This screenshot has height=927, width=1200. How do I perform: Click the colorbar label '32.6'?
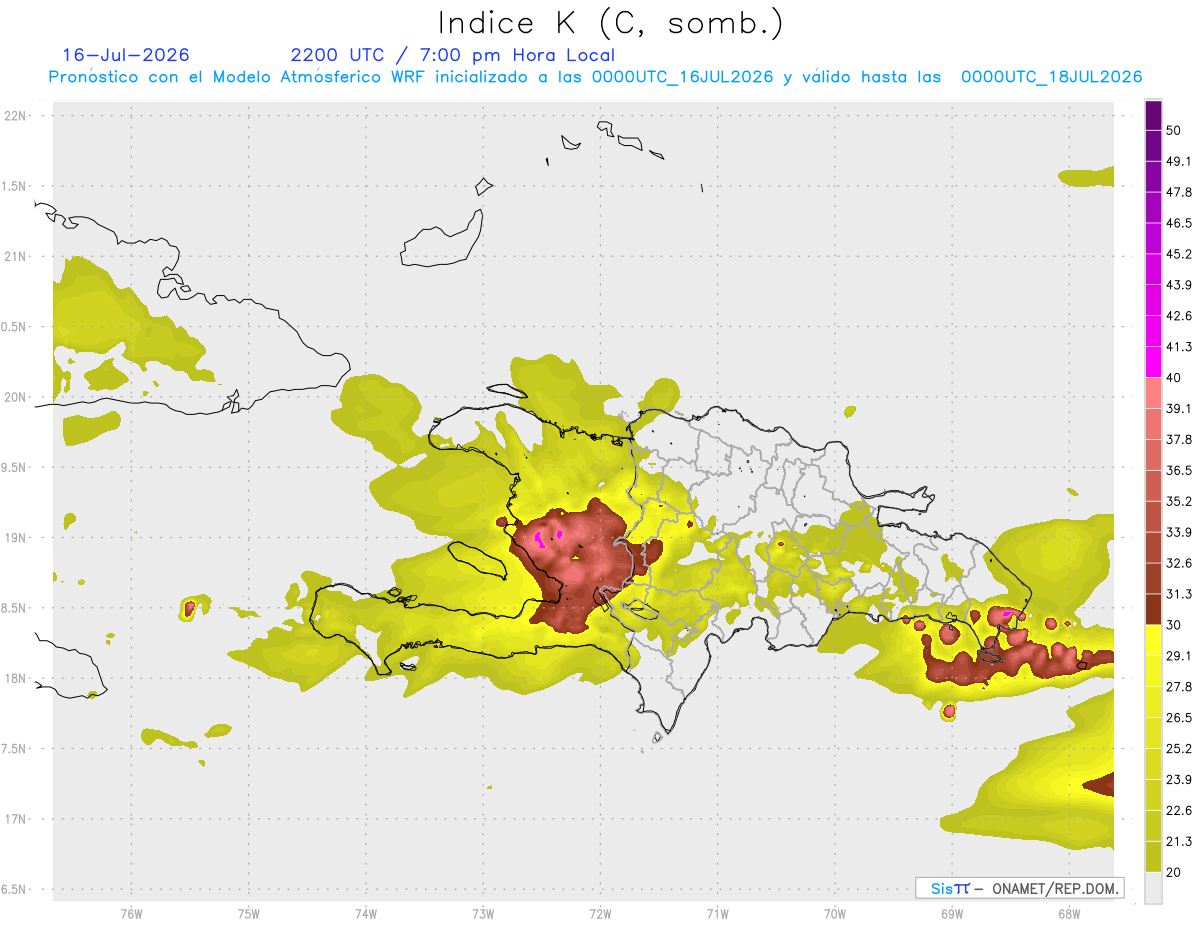[x=1178, y=563]
